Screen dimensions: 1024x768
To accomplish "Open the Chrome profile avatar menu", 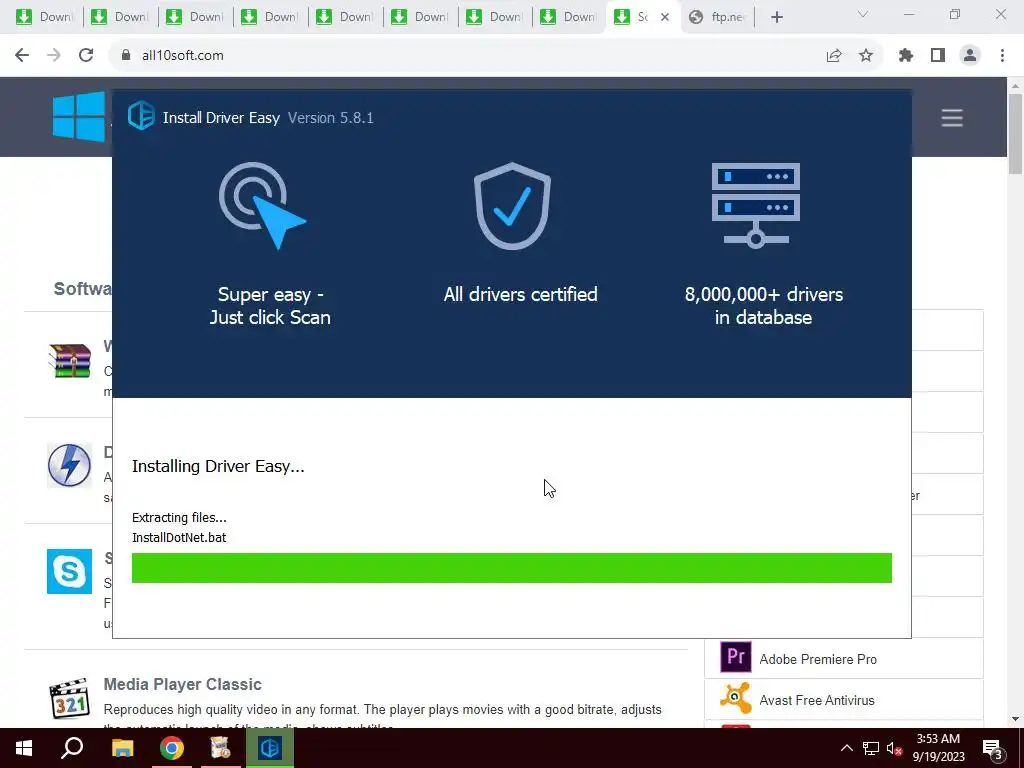I will coord(970,56).
